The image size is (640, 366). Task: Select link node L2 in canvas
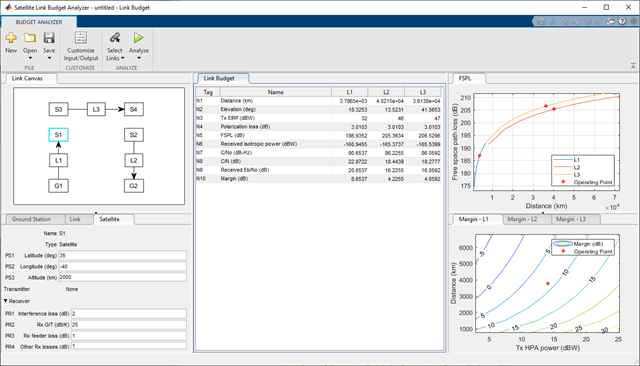pos(133,160)
